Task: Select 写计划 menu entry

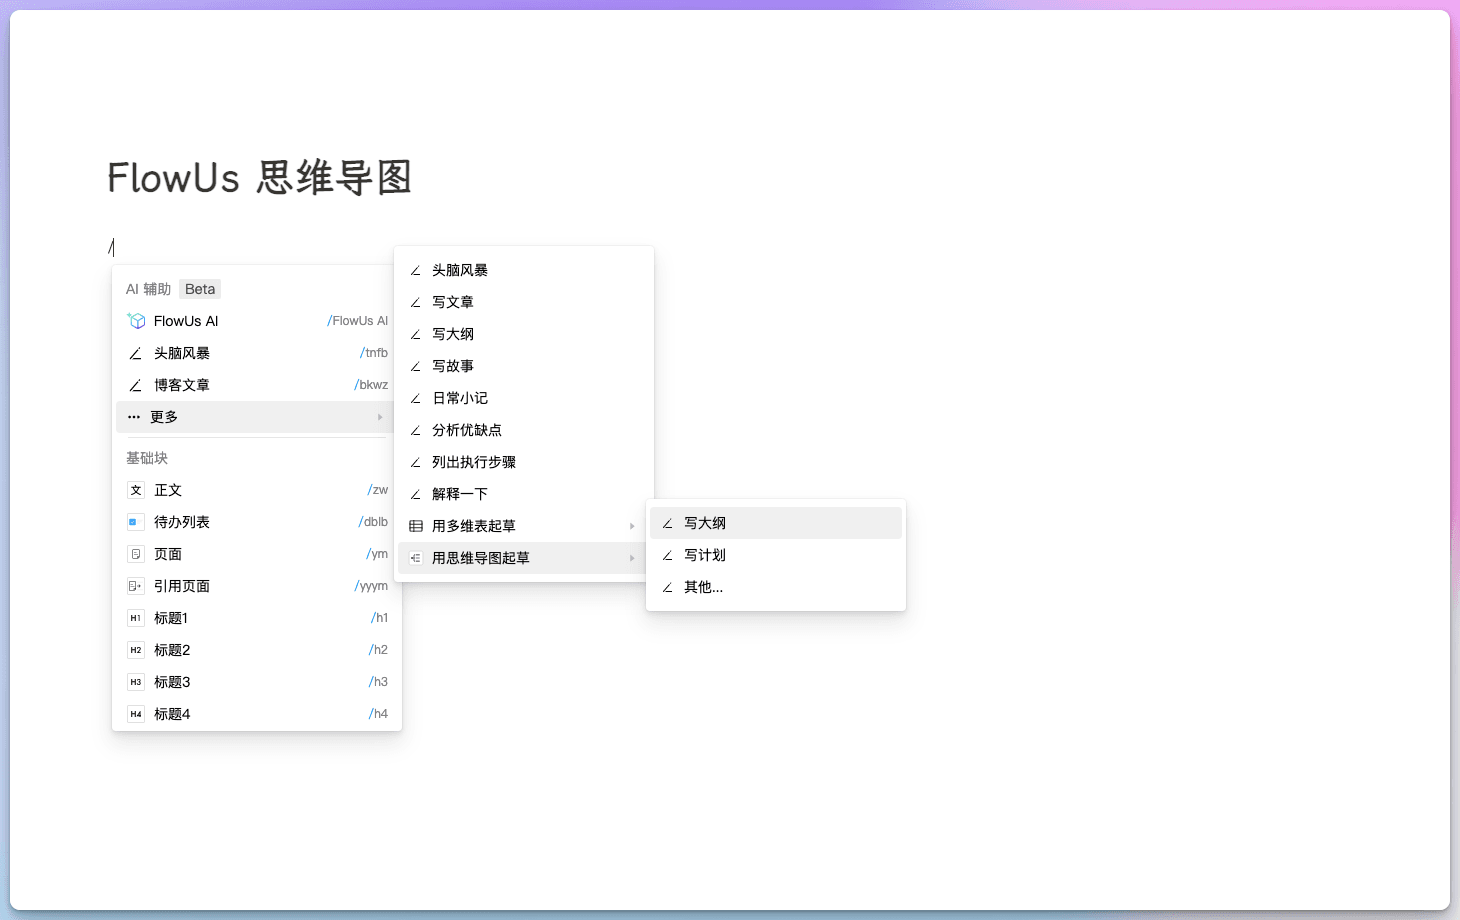Action: 776,555
